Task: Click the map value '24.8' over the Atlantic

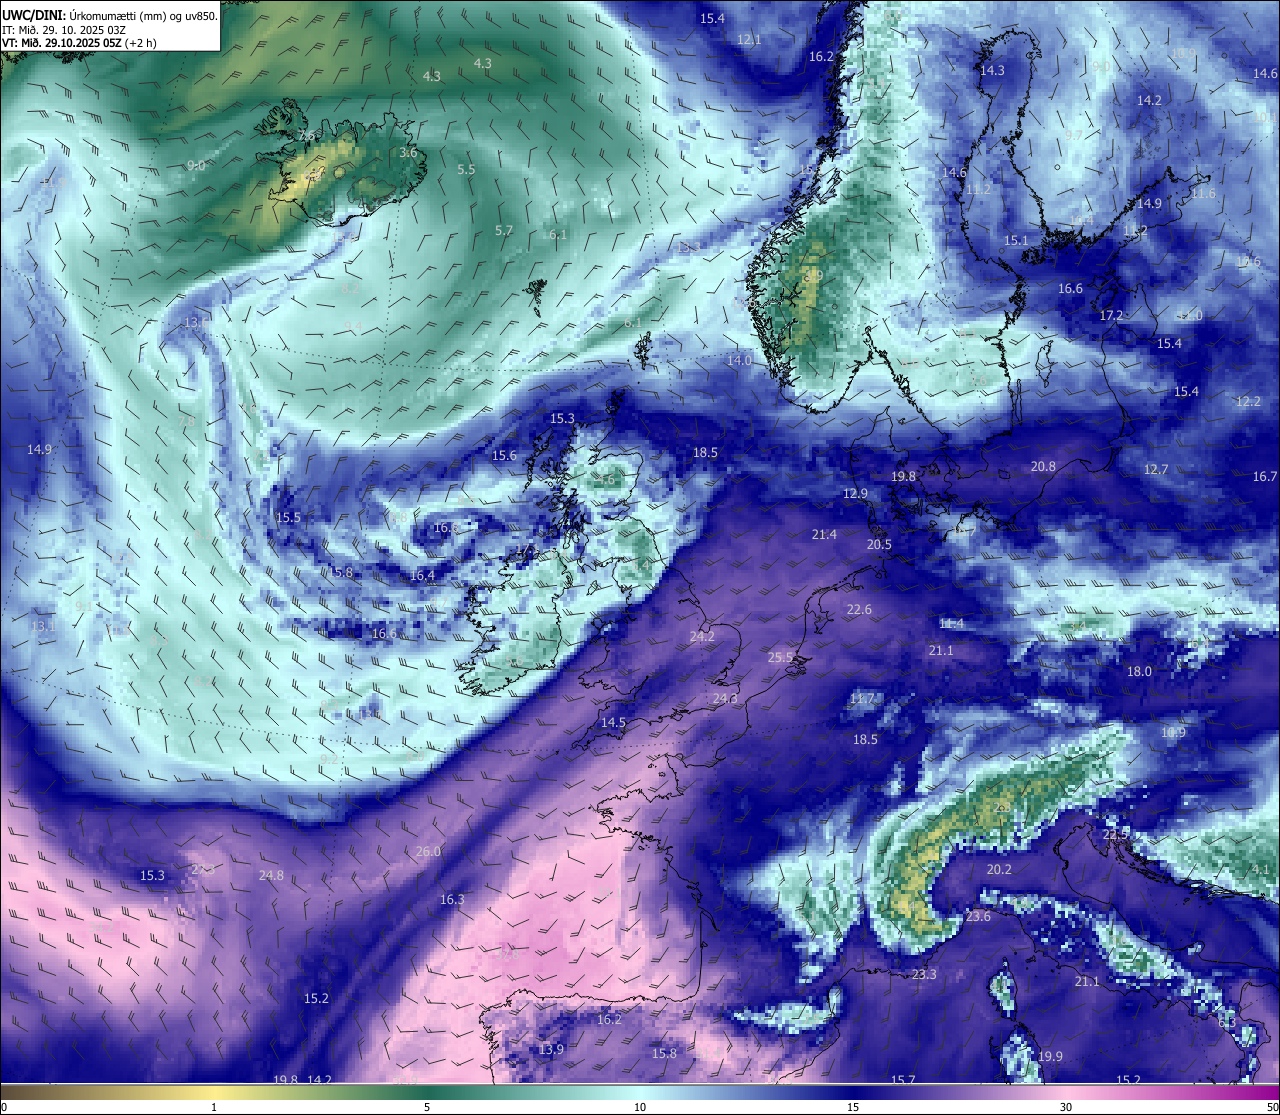Action: (x=271, y=876)
